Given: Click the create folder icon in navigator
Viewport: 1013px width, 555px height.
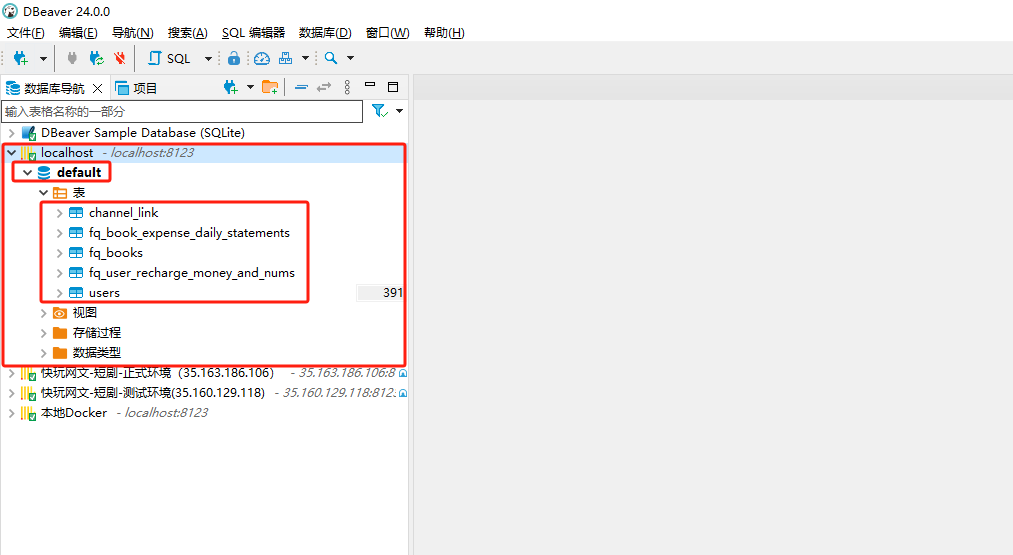Looking at the screenshot, I should point(270,87).
